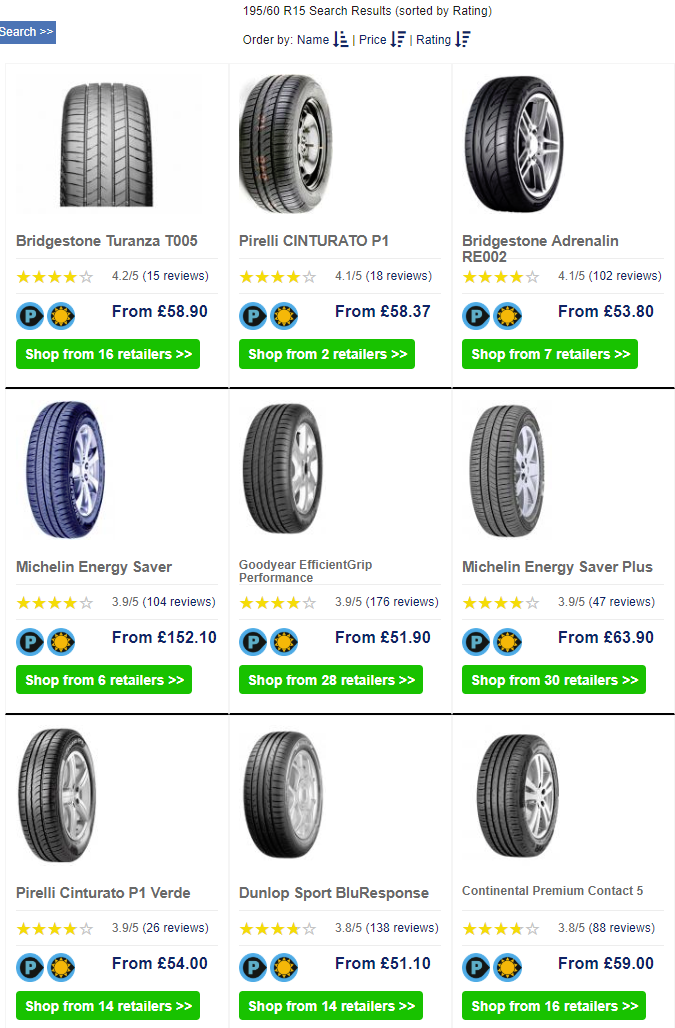Open Goodyear EfficientGrip Performance title link
Screen dimensions: 675x1028
click(305, 571)
